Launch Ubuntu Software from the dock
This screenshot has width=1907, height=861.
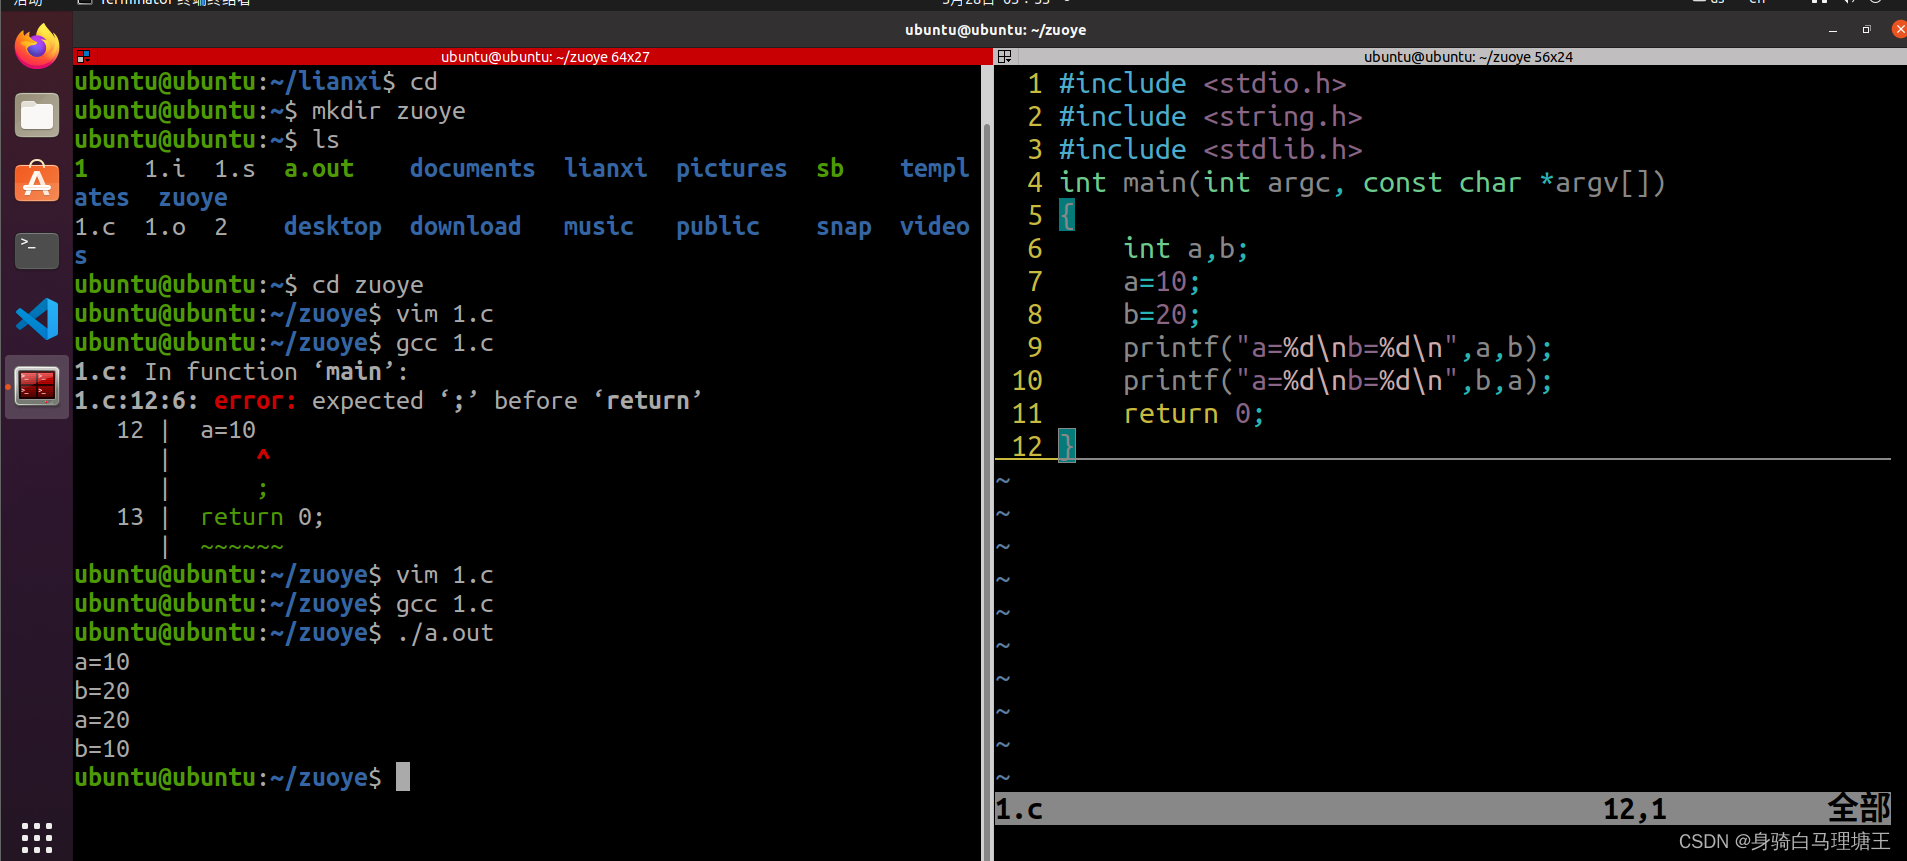[x=37, y=182]
